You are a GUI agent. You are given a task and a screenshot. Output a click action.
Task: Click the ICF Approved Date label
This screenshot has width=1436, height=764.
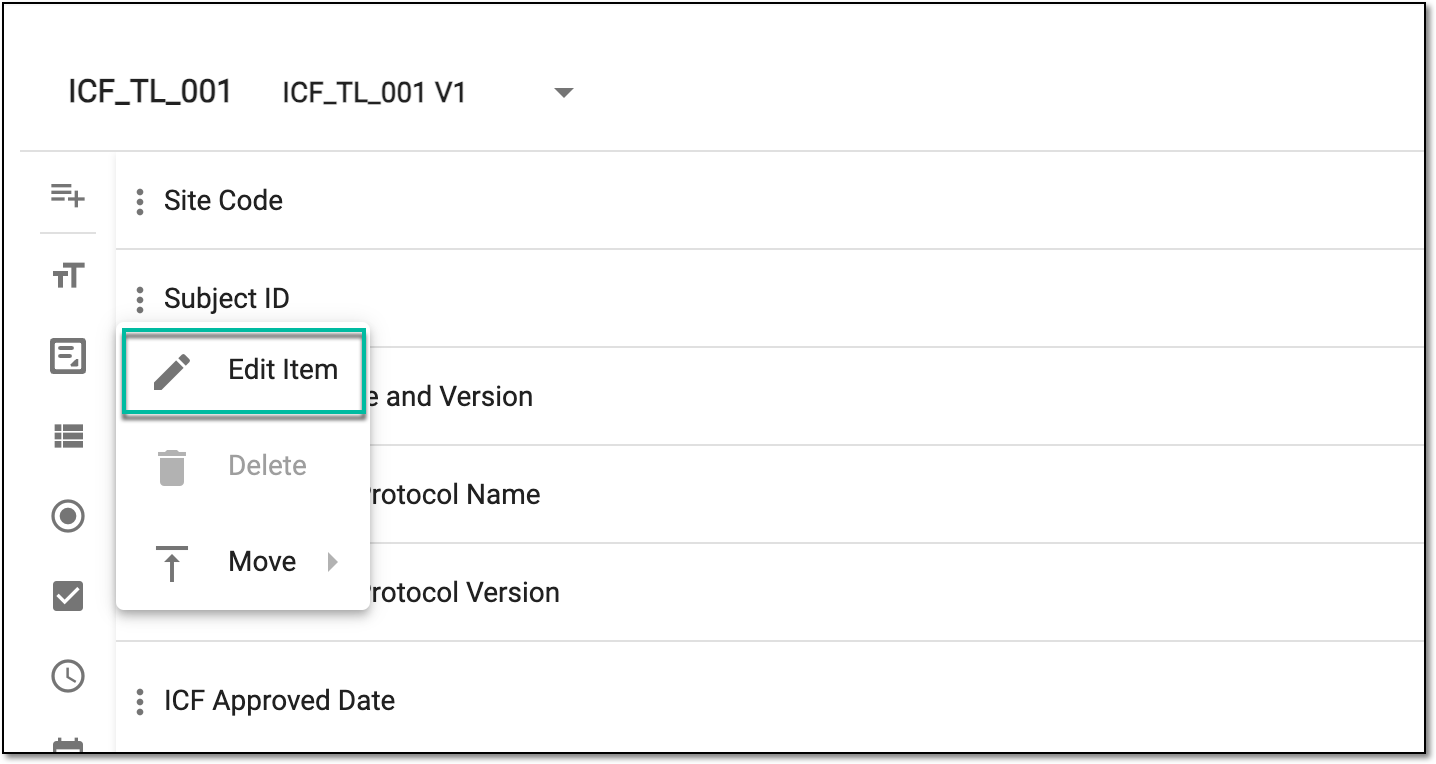tap(279, 700)
